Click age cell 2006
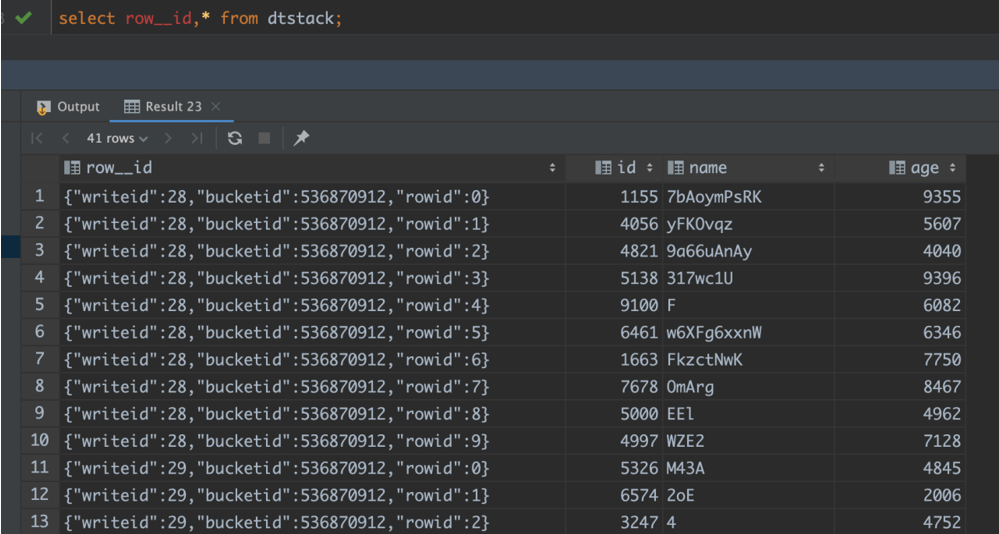 click(900, 495)
